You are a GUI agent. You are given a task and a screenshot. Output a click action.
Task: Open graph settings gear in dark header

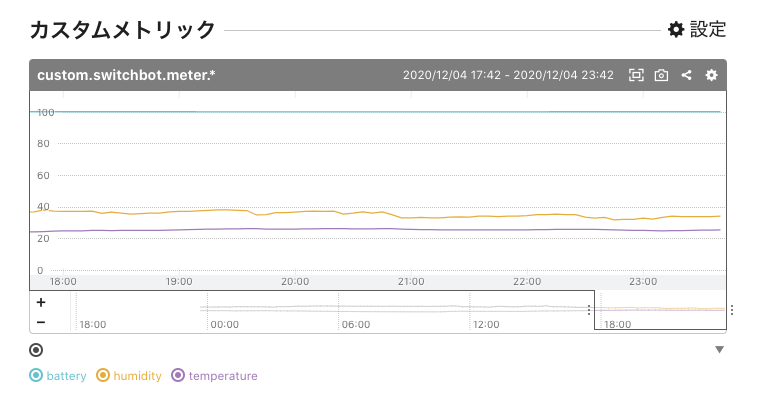point(711,75)
